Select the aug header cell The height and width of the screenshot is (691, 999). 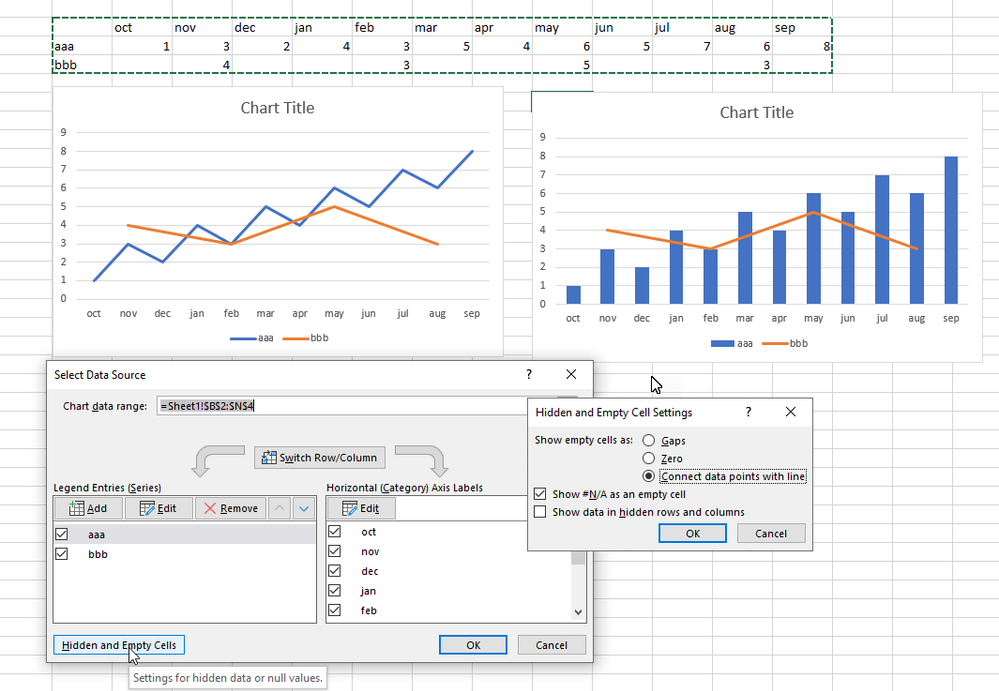742,27
